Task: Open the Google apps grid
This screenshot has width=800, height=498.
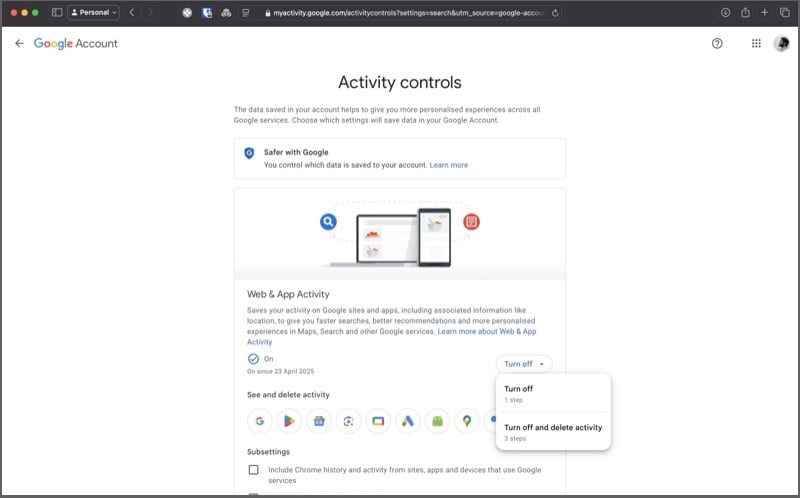Action: tap(755, 44)
